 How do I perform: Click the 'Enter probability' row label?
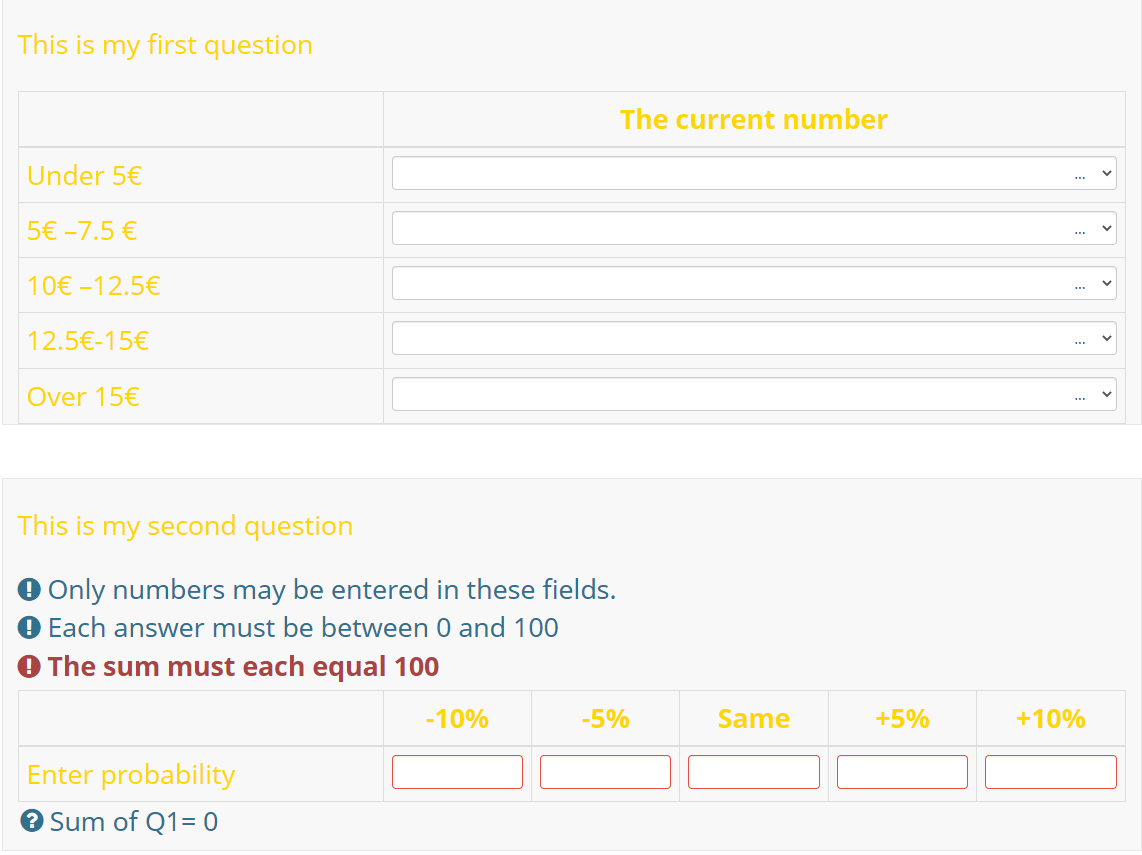point(131,775)
